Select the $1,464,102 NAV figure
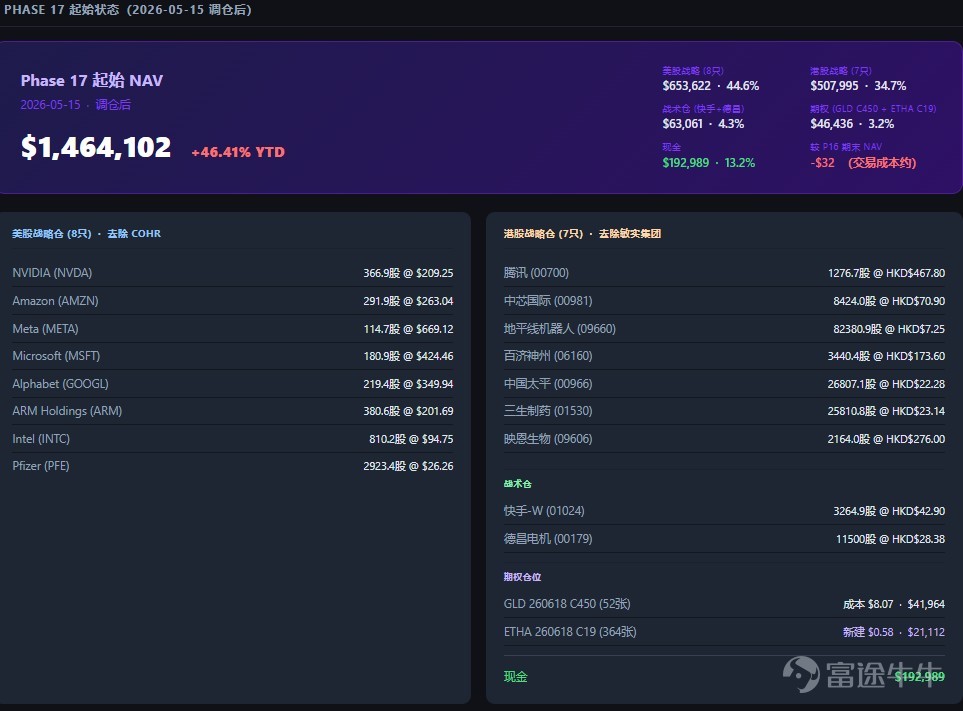 click(x=96, y=147)
